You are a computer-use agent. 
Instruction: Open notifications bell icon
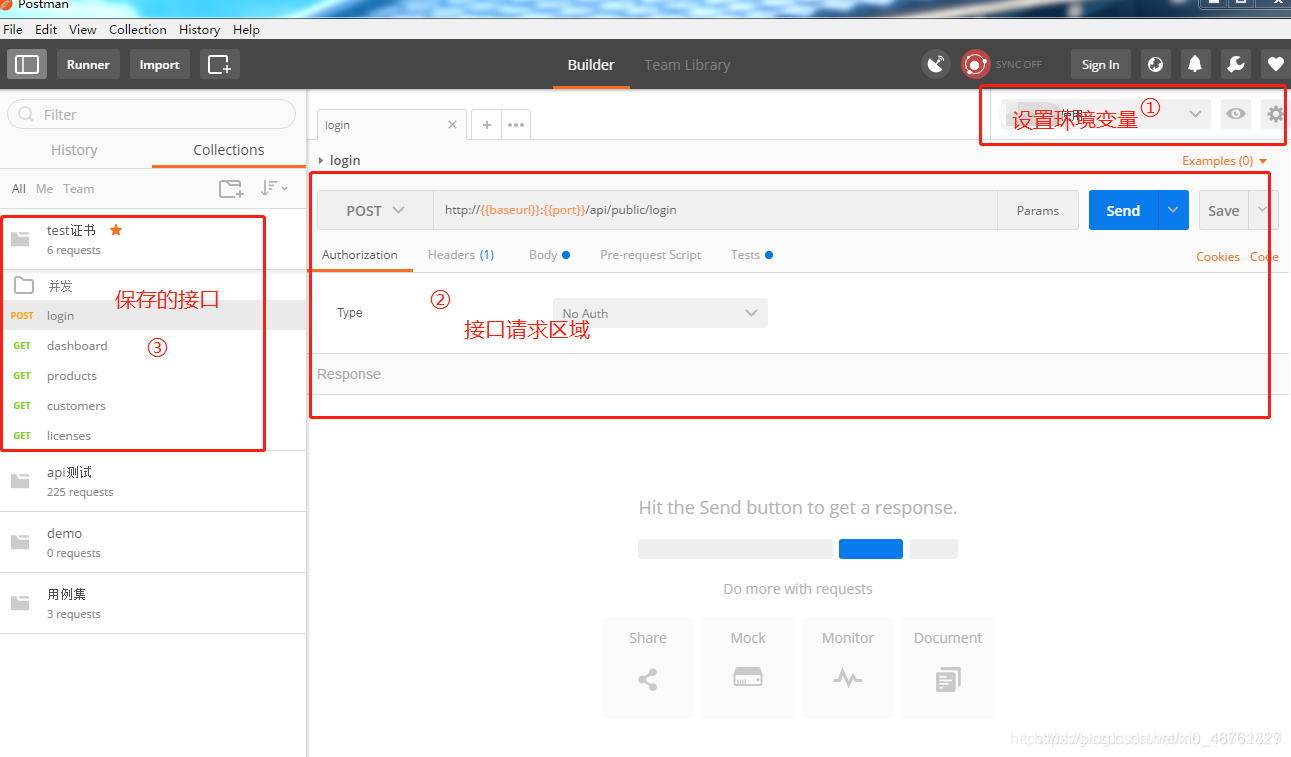[1195, 65]
